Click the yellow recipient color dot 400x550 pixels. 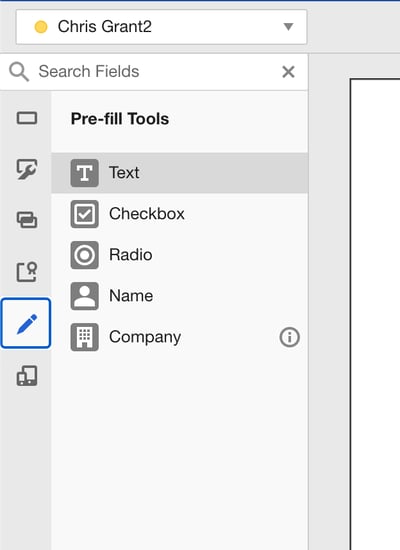click(41, 27)
